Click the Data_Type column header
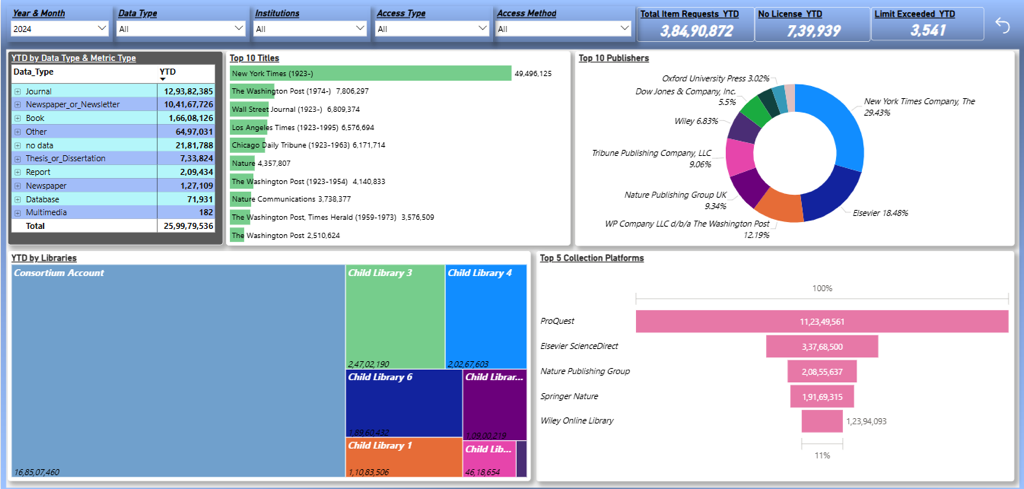Screen dimensions: 1024x489 33,72
